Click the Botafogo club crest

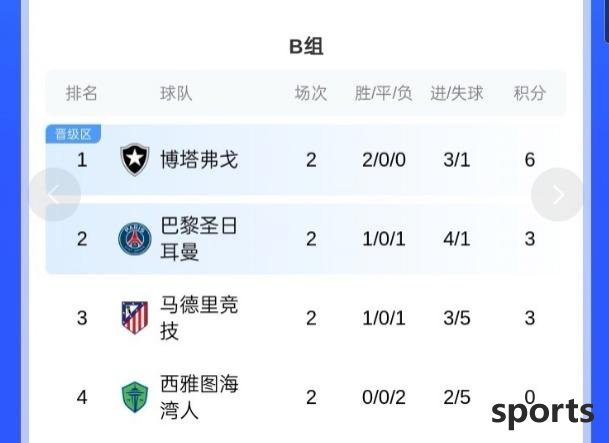(135, 159)
